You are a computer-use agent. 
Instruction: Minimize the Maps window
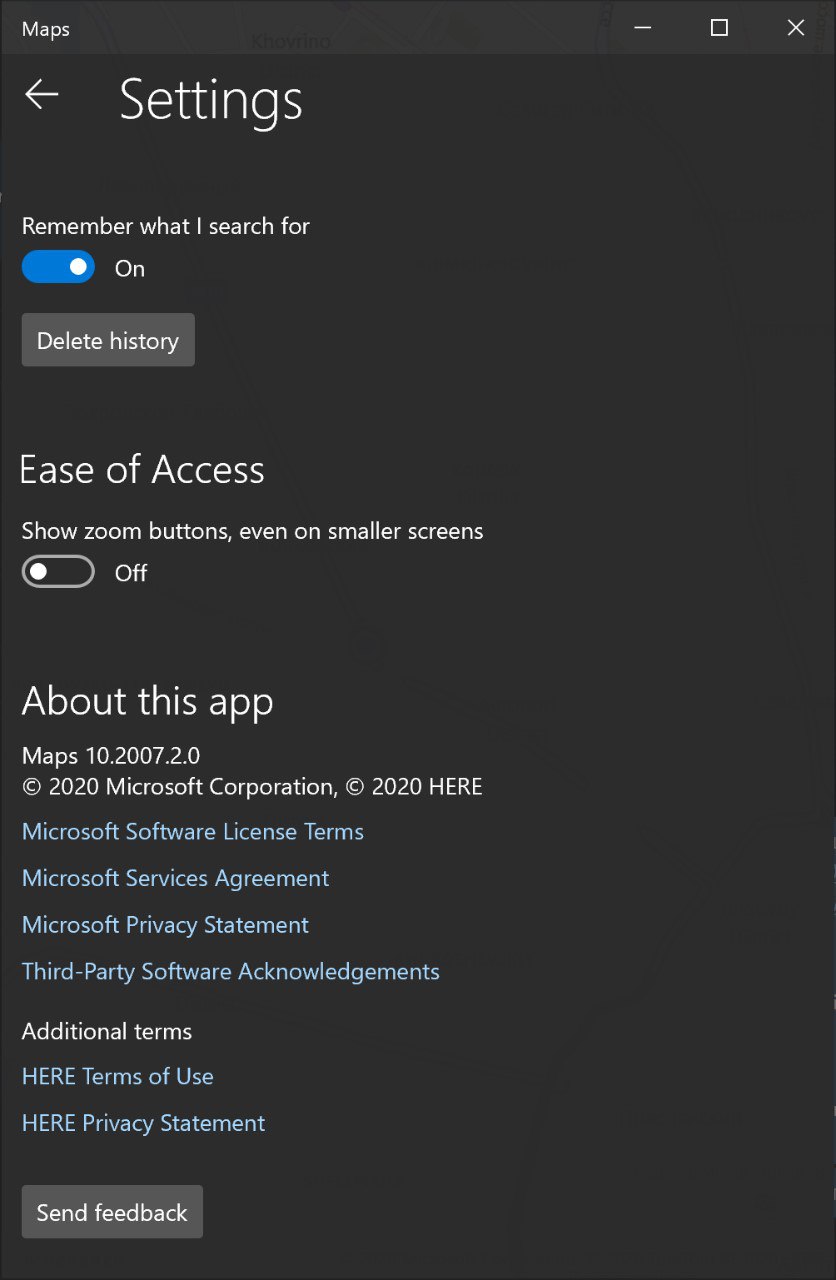point(642,27)
